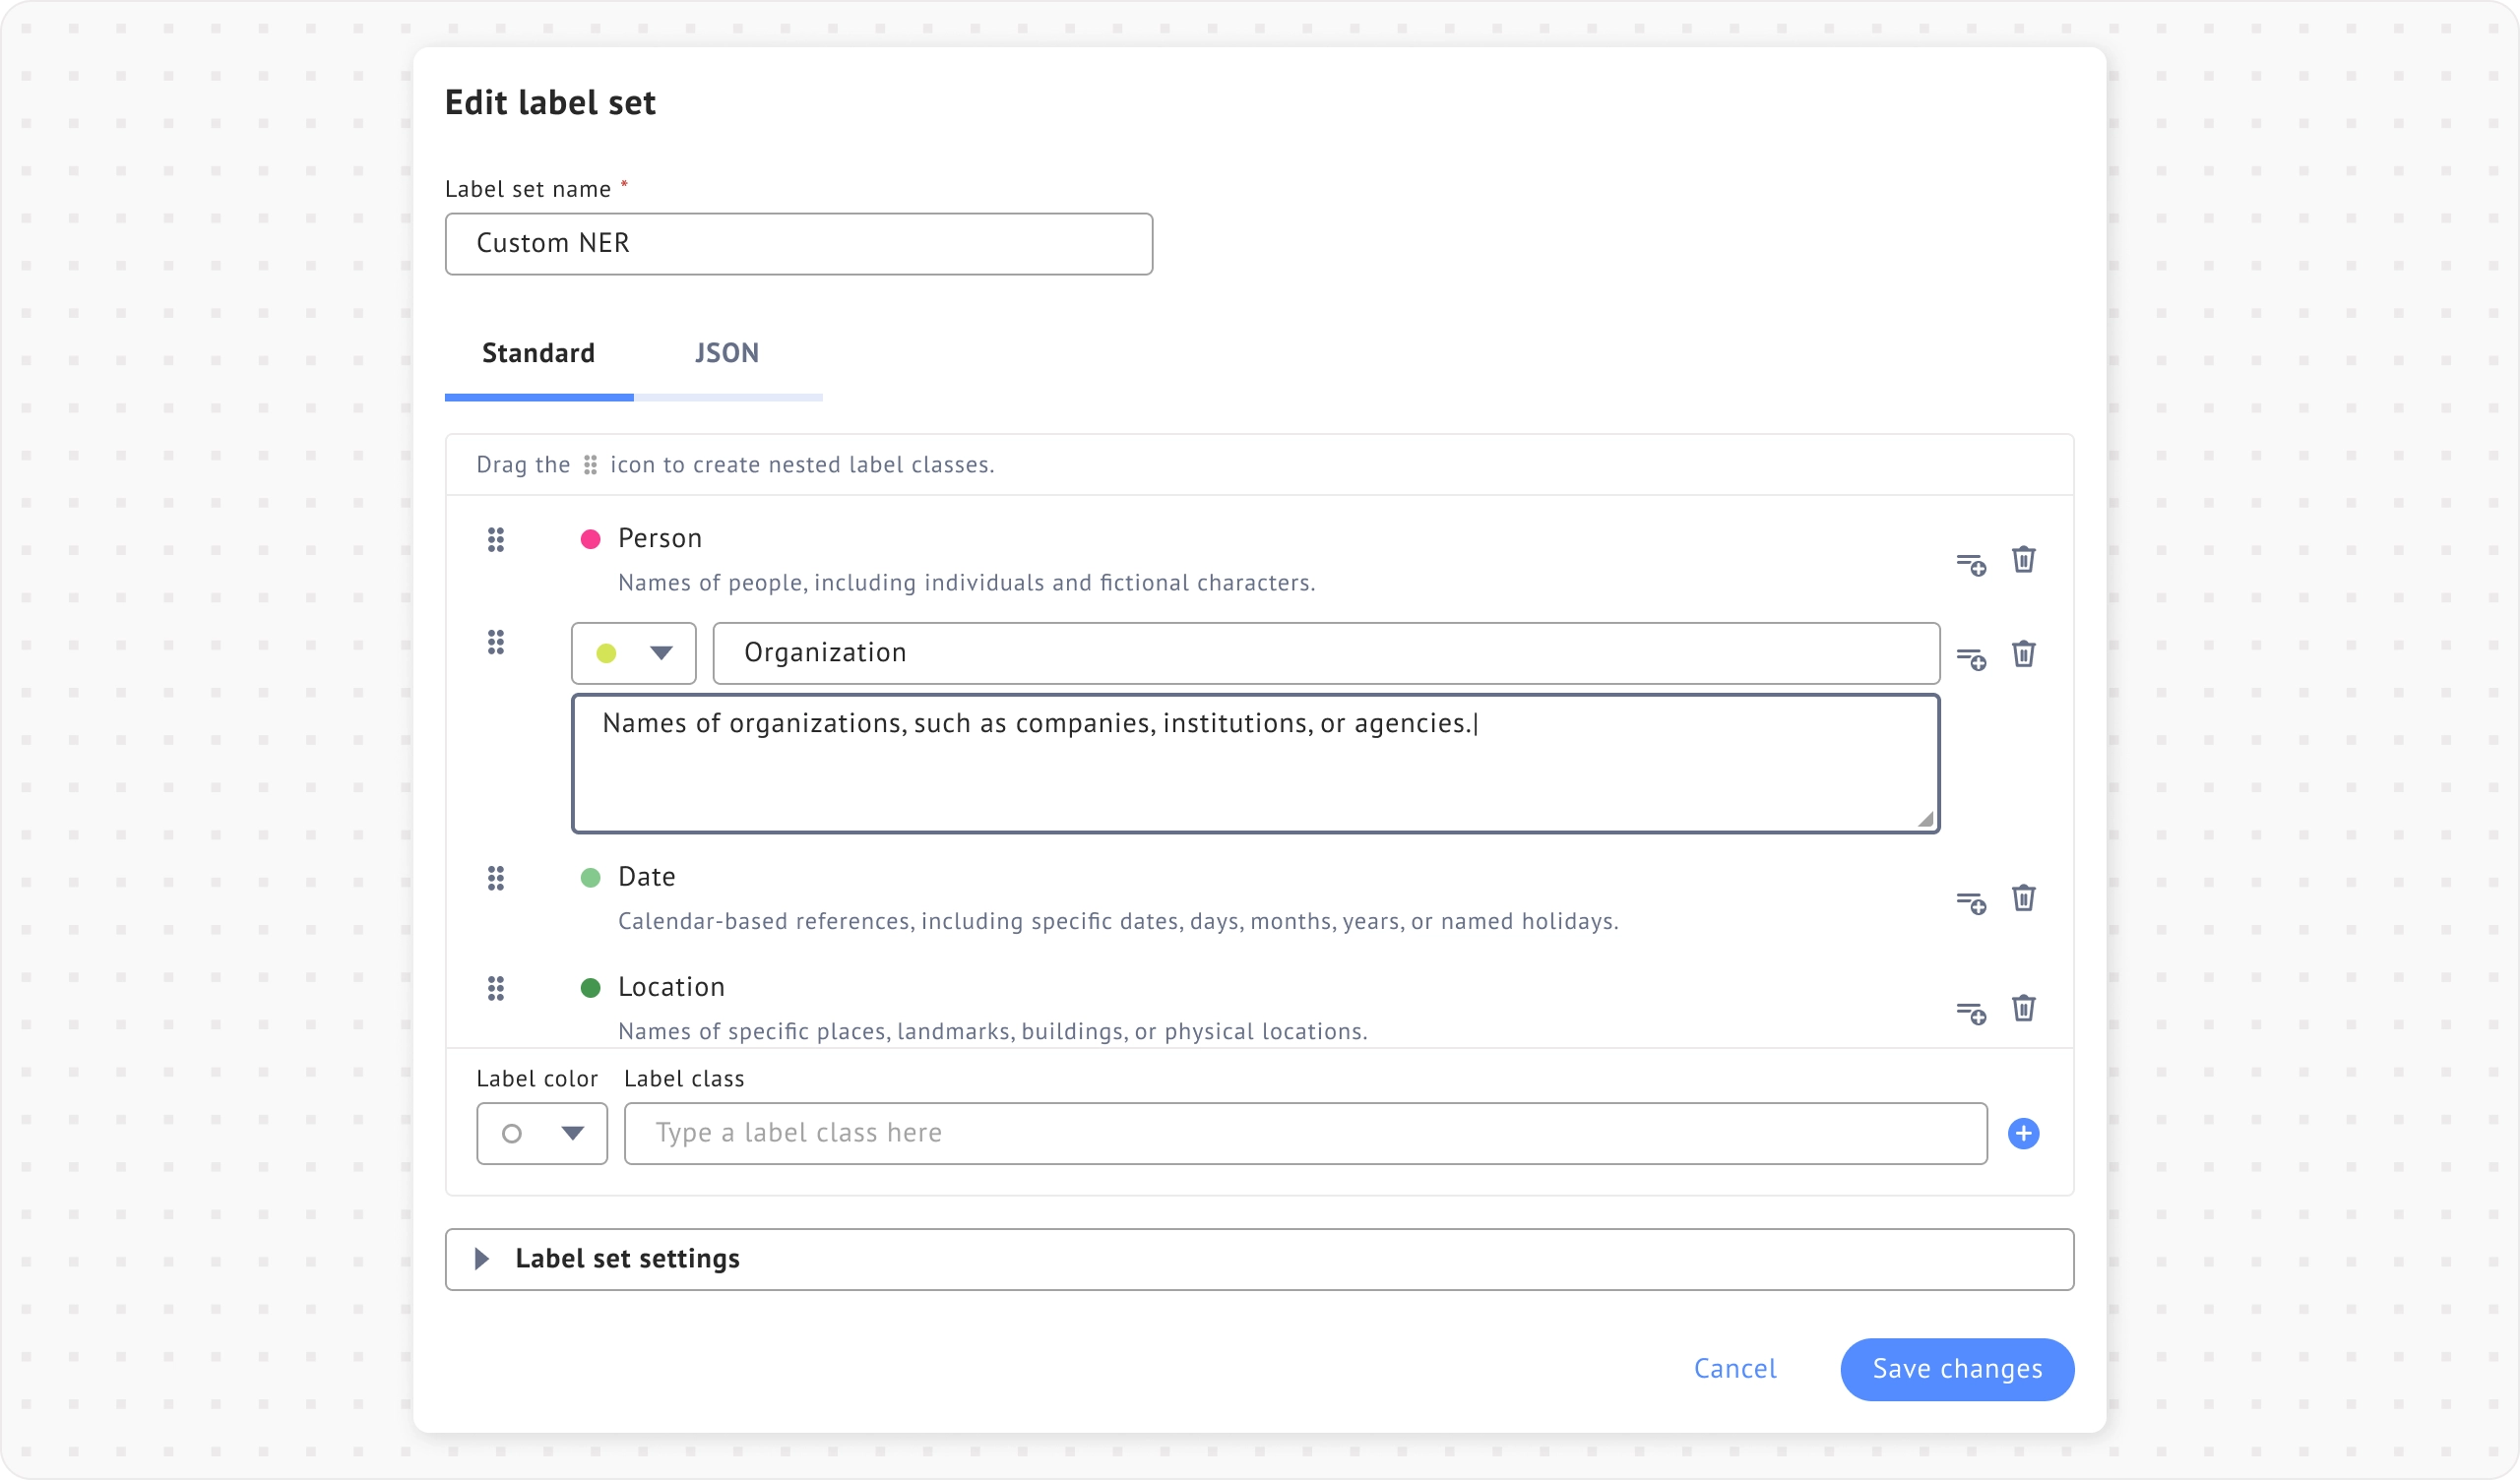Grab the Person row drag handle
This screenshot has height=1480, width=2520.
pos(496,540)
